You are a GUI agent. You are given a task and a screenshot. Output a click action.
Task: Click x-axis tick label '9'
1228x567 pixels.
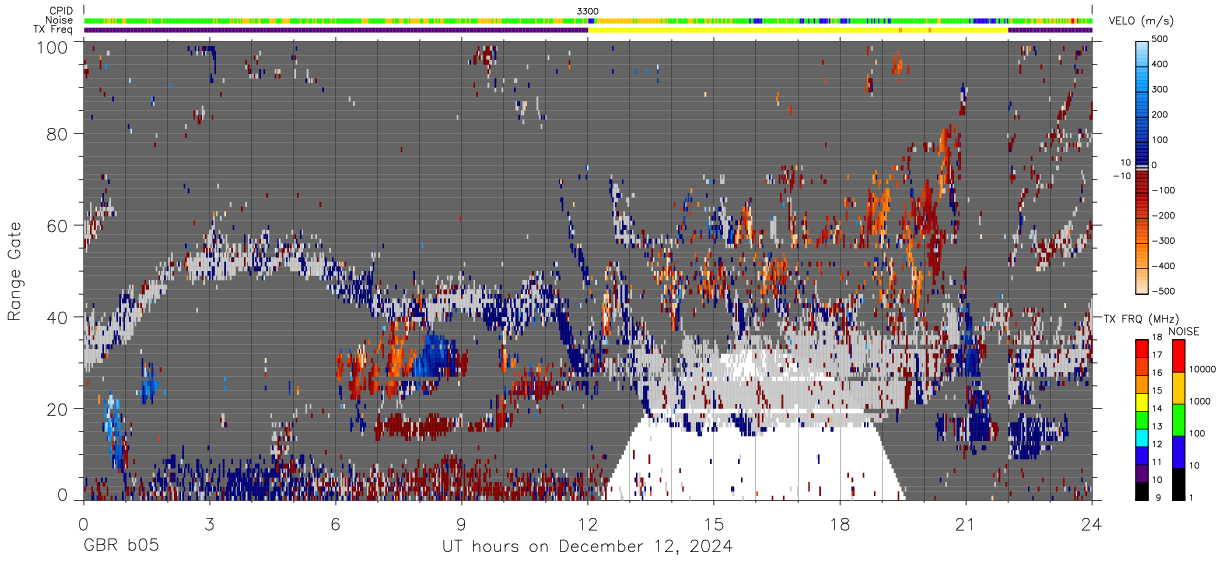tap(461, 523)
